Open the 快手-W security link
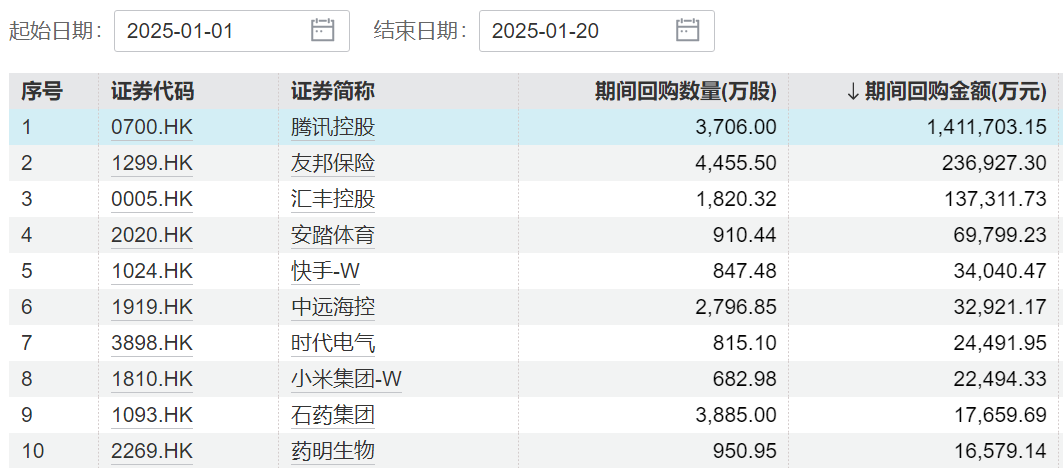Screen dimensions: 1063x468 325,271
